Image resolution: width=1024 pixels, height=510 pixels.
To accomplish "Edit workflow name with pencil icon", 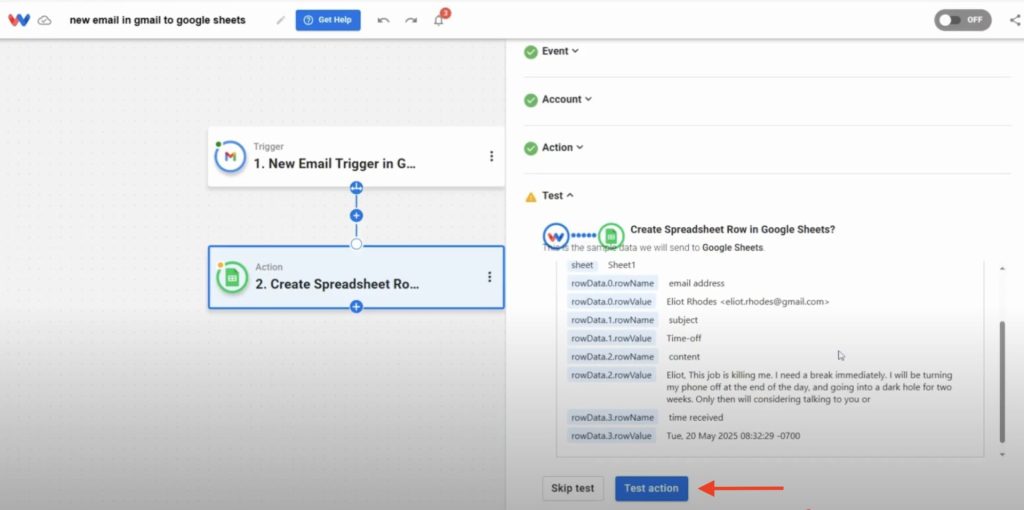I will [281, 20].
